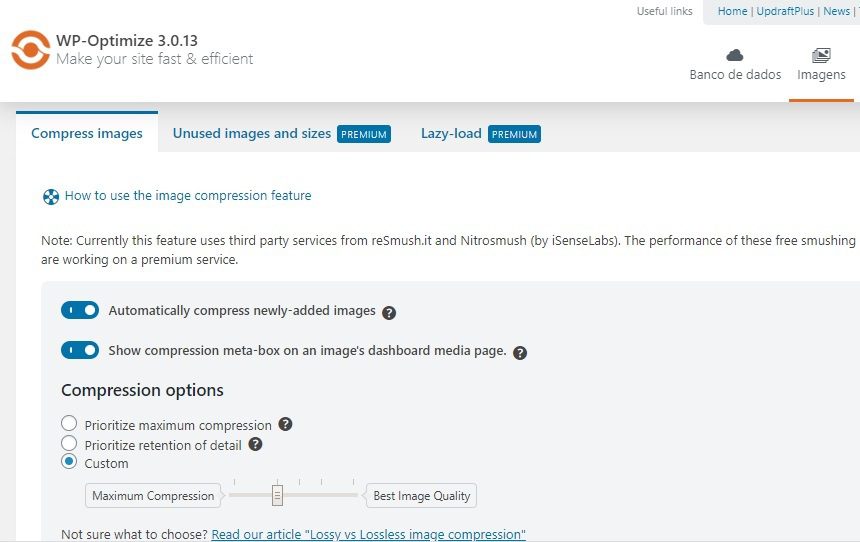Click the lifebuoy help icon beside How to use
This screenshot has width=860, height=542.
(50, 196)
